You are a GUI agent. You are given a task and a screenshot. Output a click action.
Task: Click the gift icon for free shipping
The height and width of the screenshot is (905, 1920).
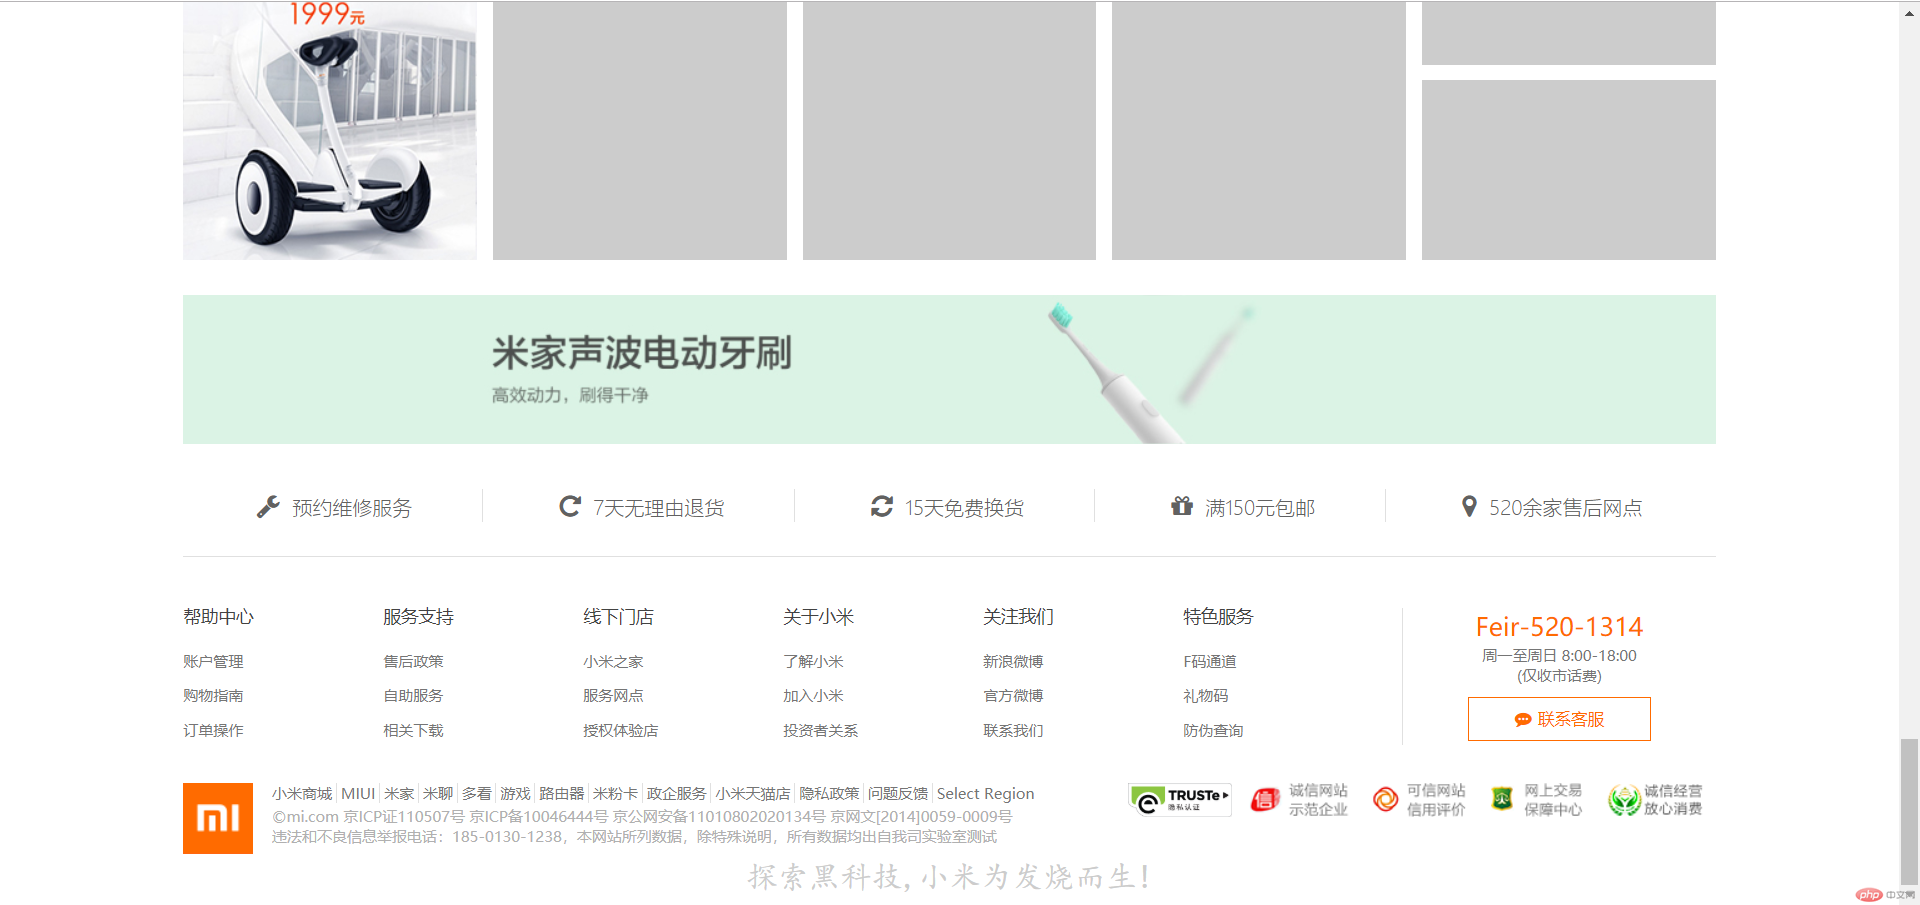(1182, 506)
